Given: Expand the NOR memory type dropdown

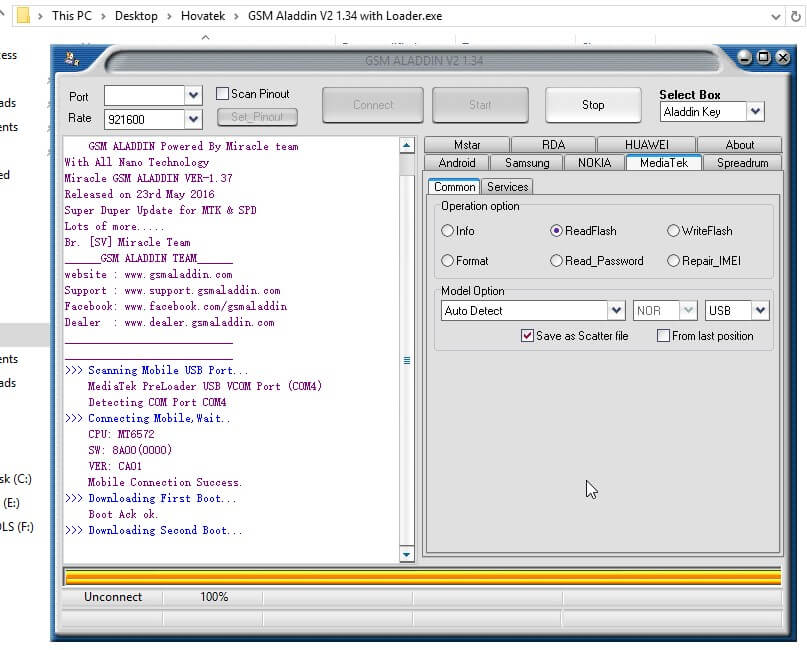Looking at the screenshot, I should coord(688,311).
